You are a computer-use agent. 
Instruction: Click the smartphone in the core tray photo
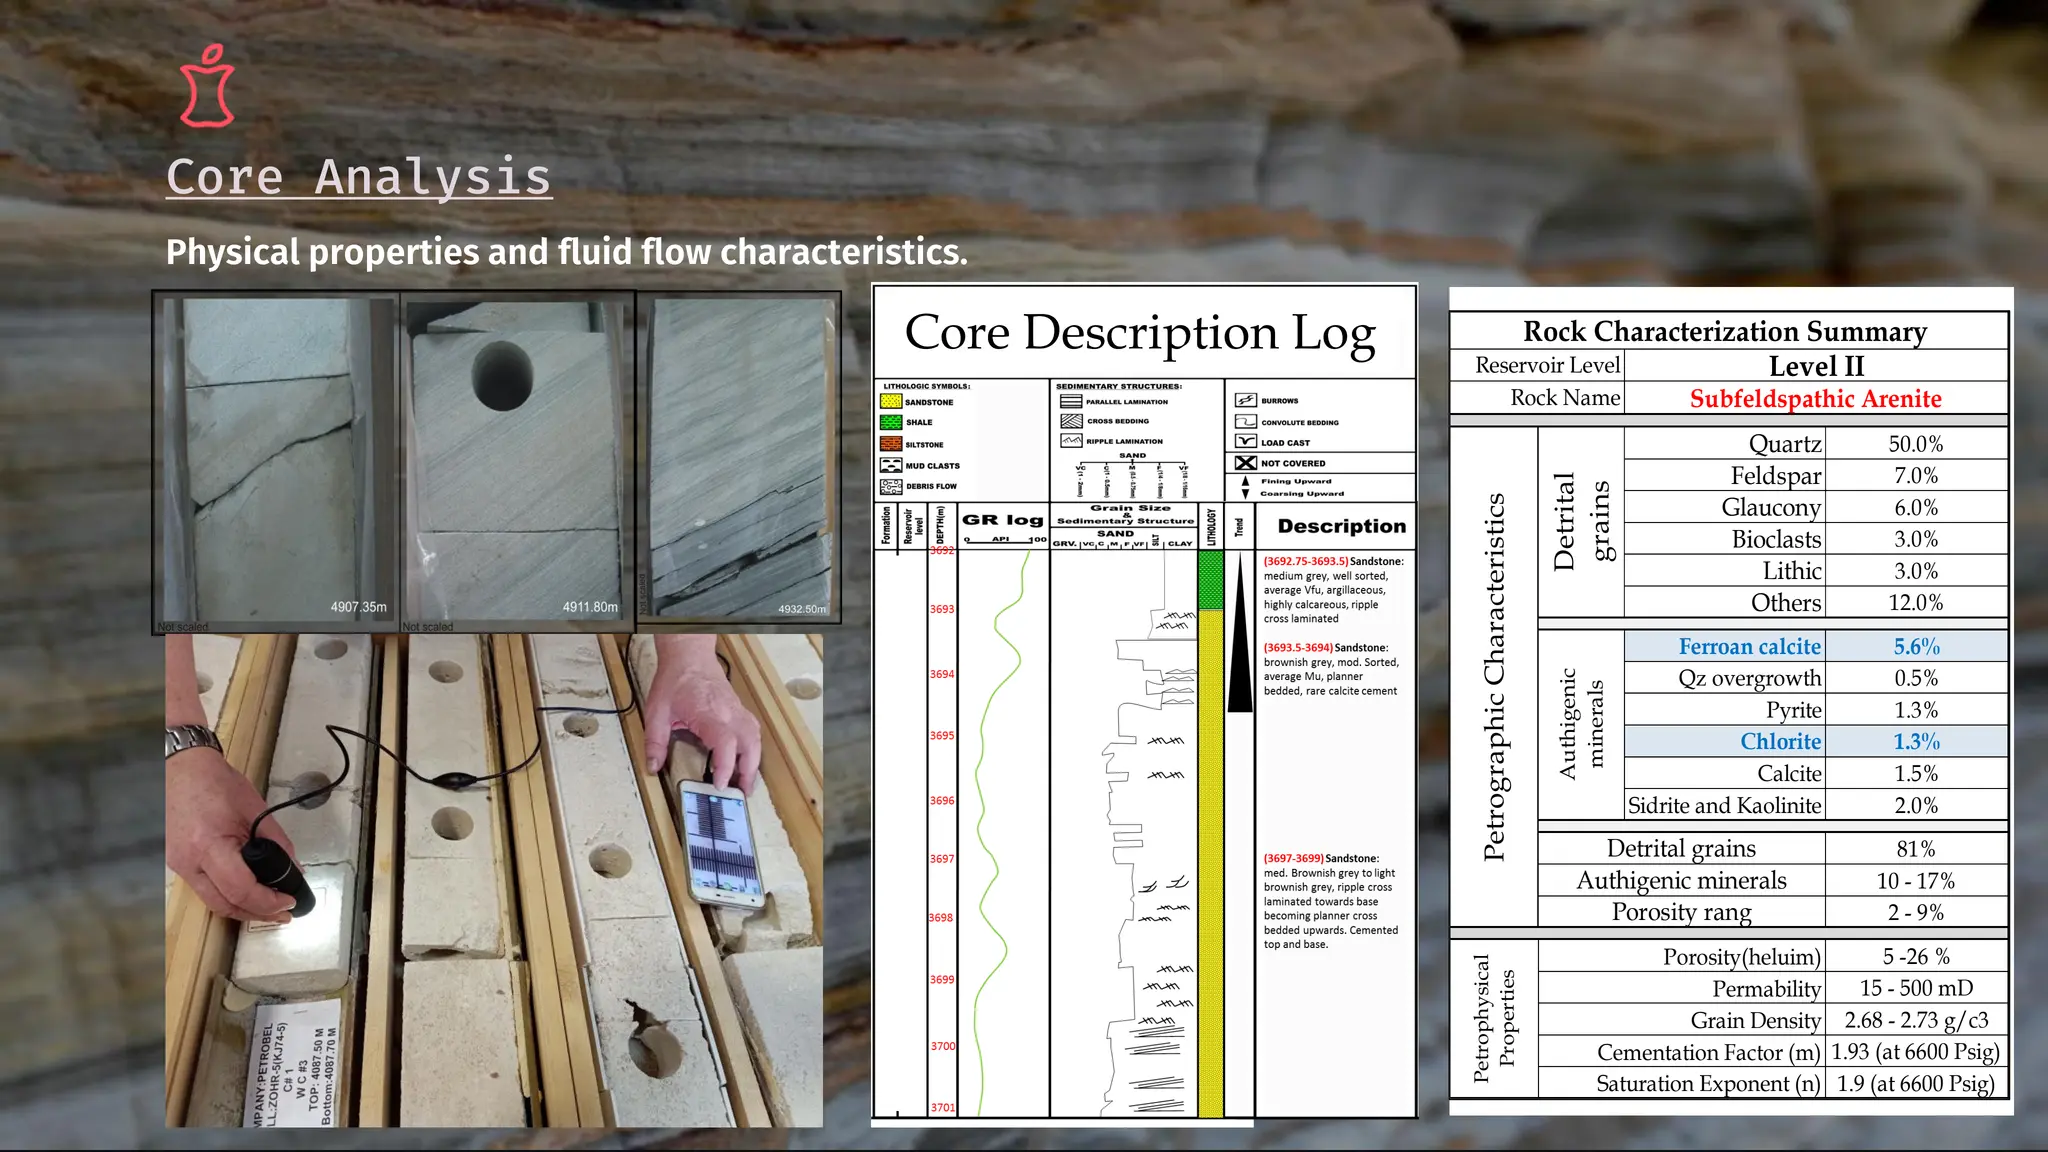tap(720, 845)
